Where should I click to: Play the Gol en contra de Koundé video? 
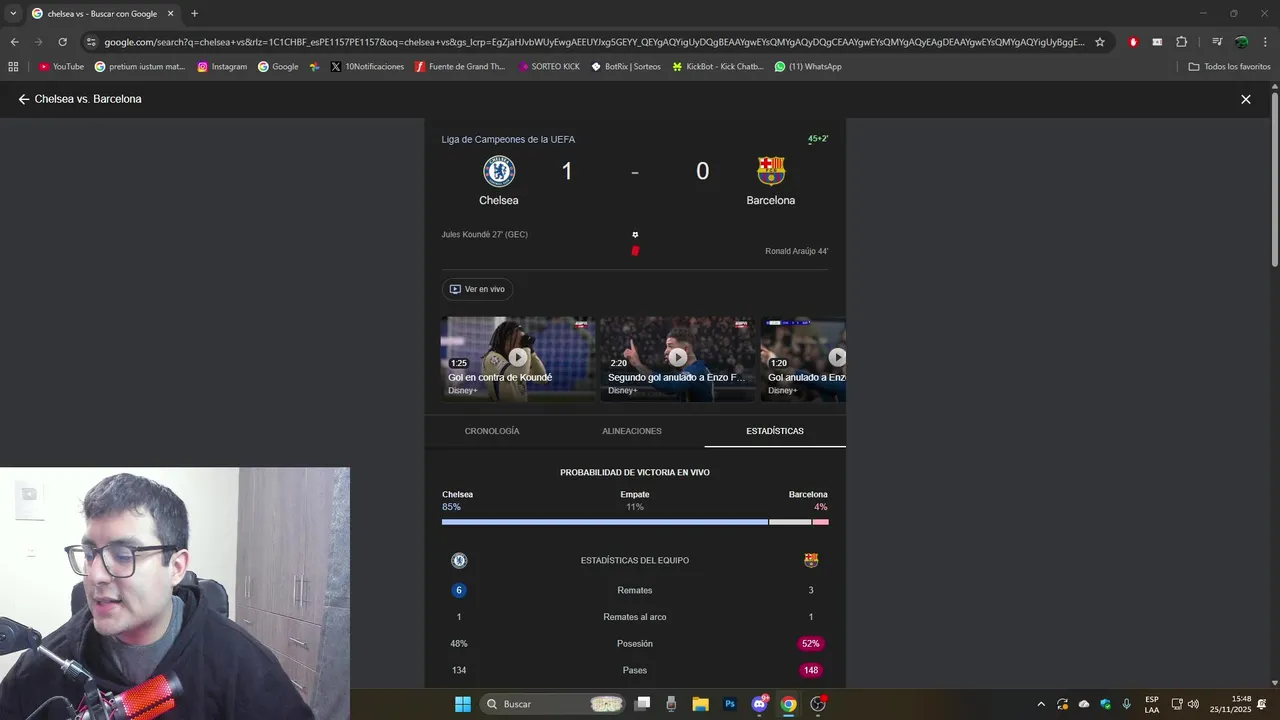518,358
